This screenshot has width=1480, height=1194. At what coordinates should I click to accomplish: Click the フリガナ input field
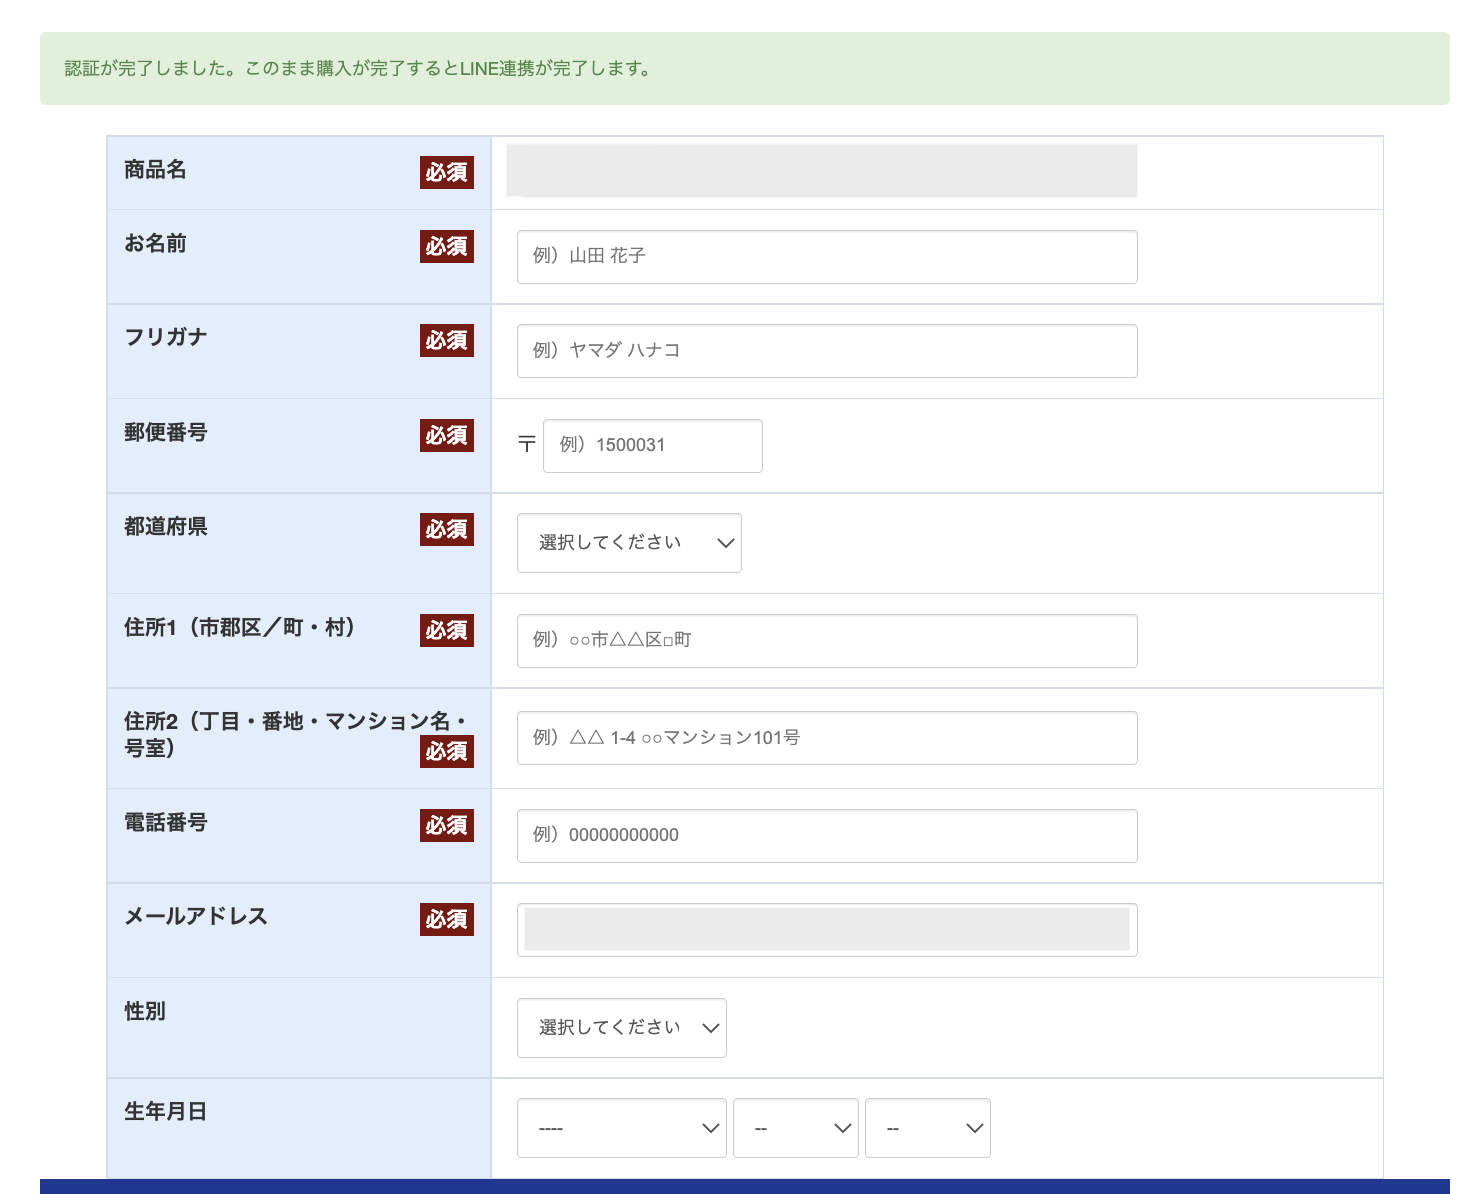click(x=826, y=351)
